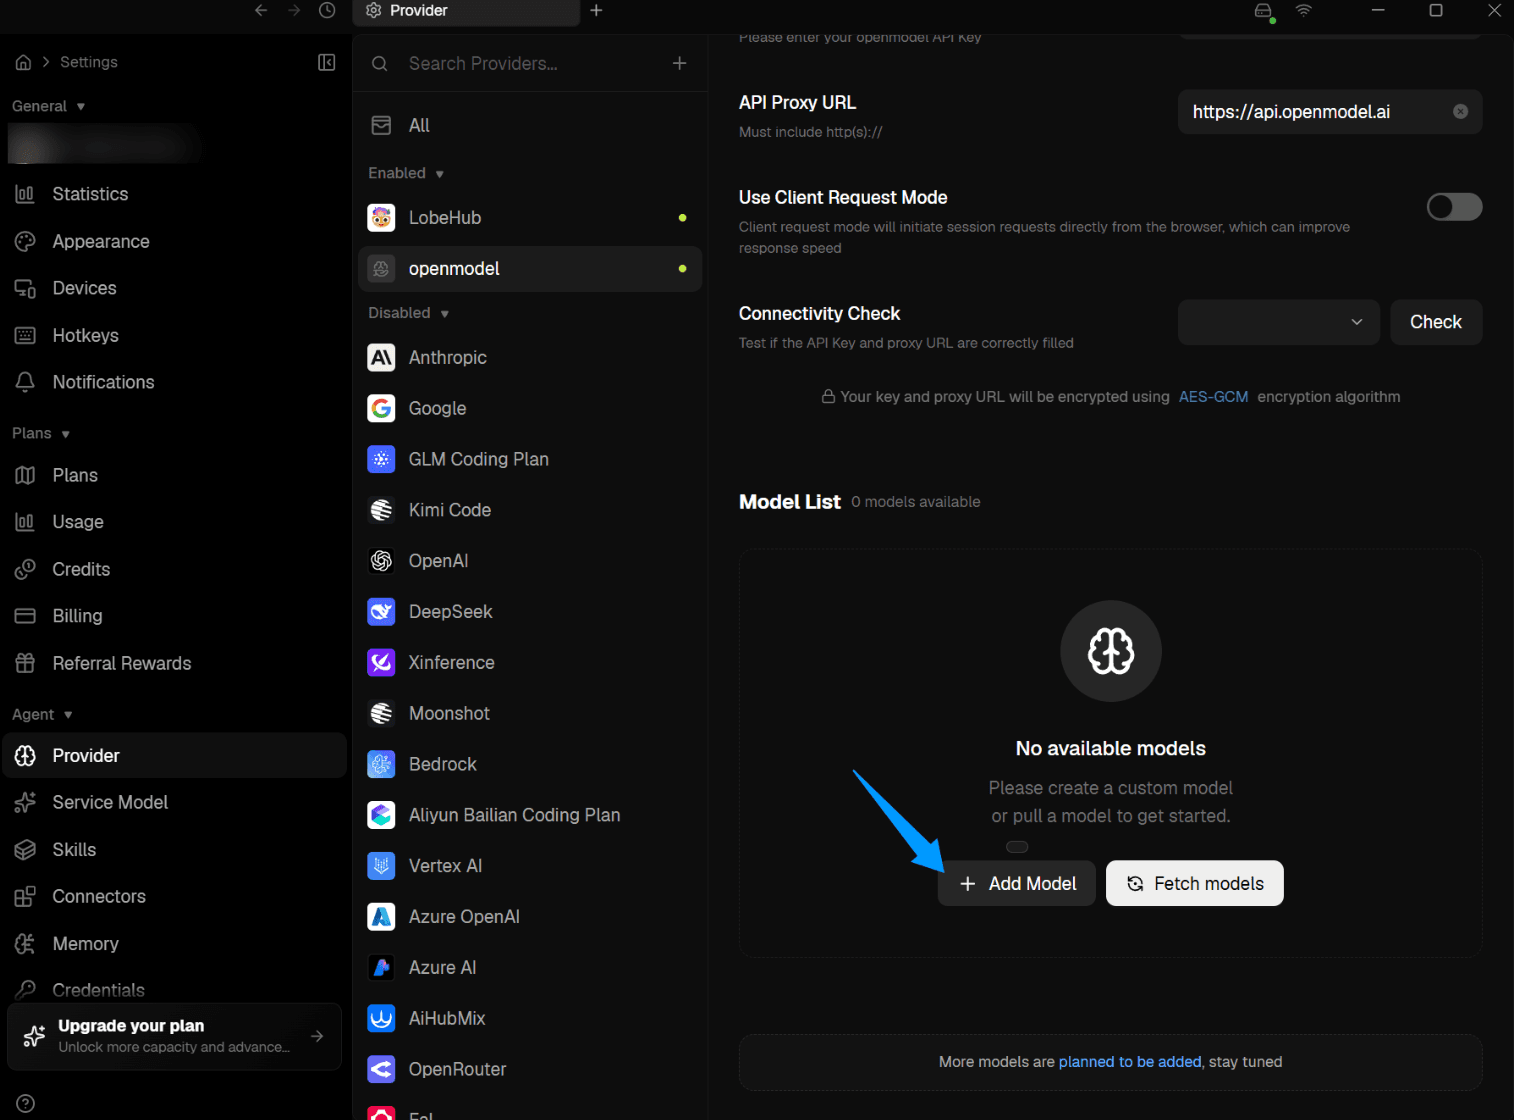Focus the Search Providers field

click(530, 63)
